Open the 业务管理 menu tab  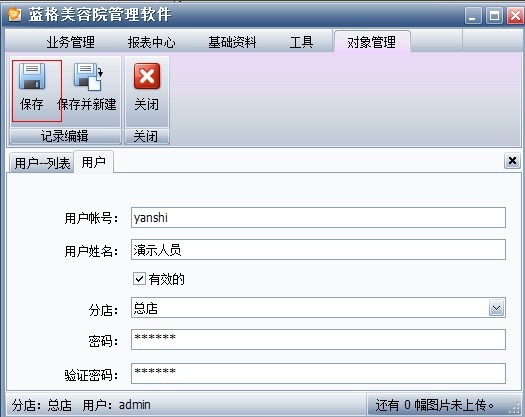(x=70, y=42)
